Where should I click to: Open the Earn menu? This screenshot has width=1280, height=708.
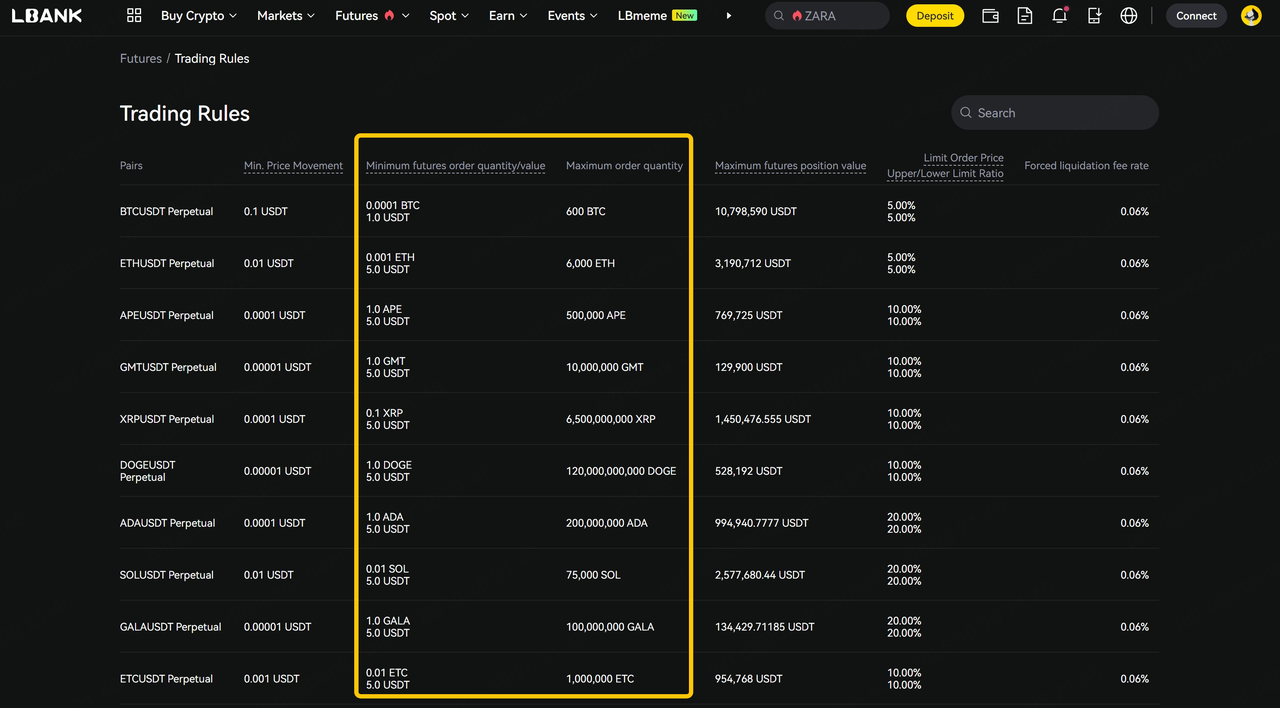coord(507,16)
